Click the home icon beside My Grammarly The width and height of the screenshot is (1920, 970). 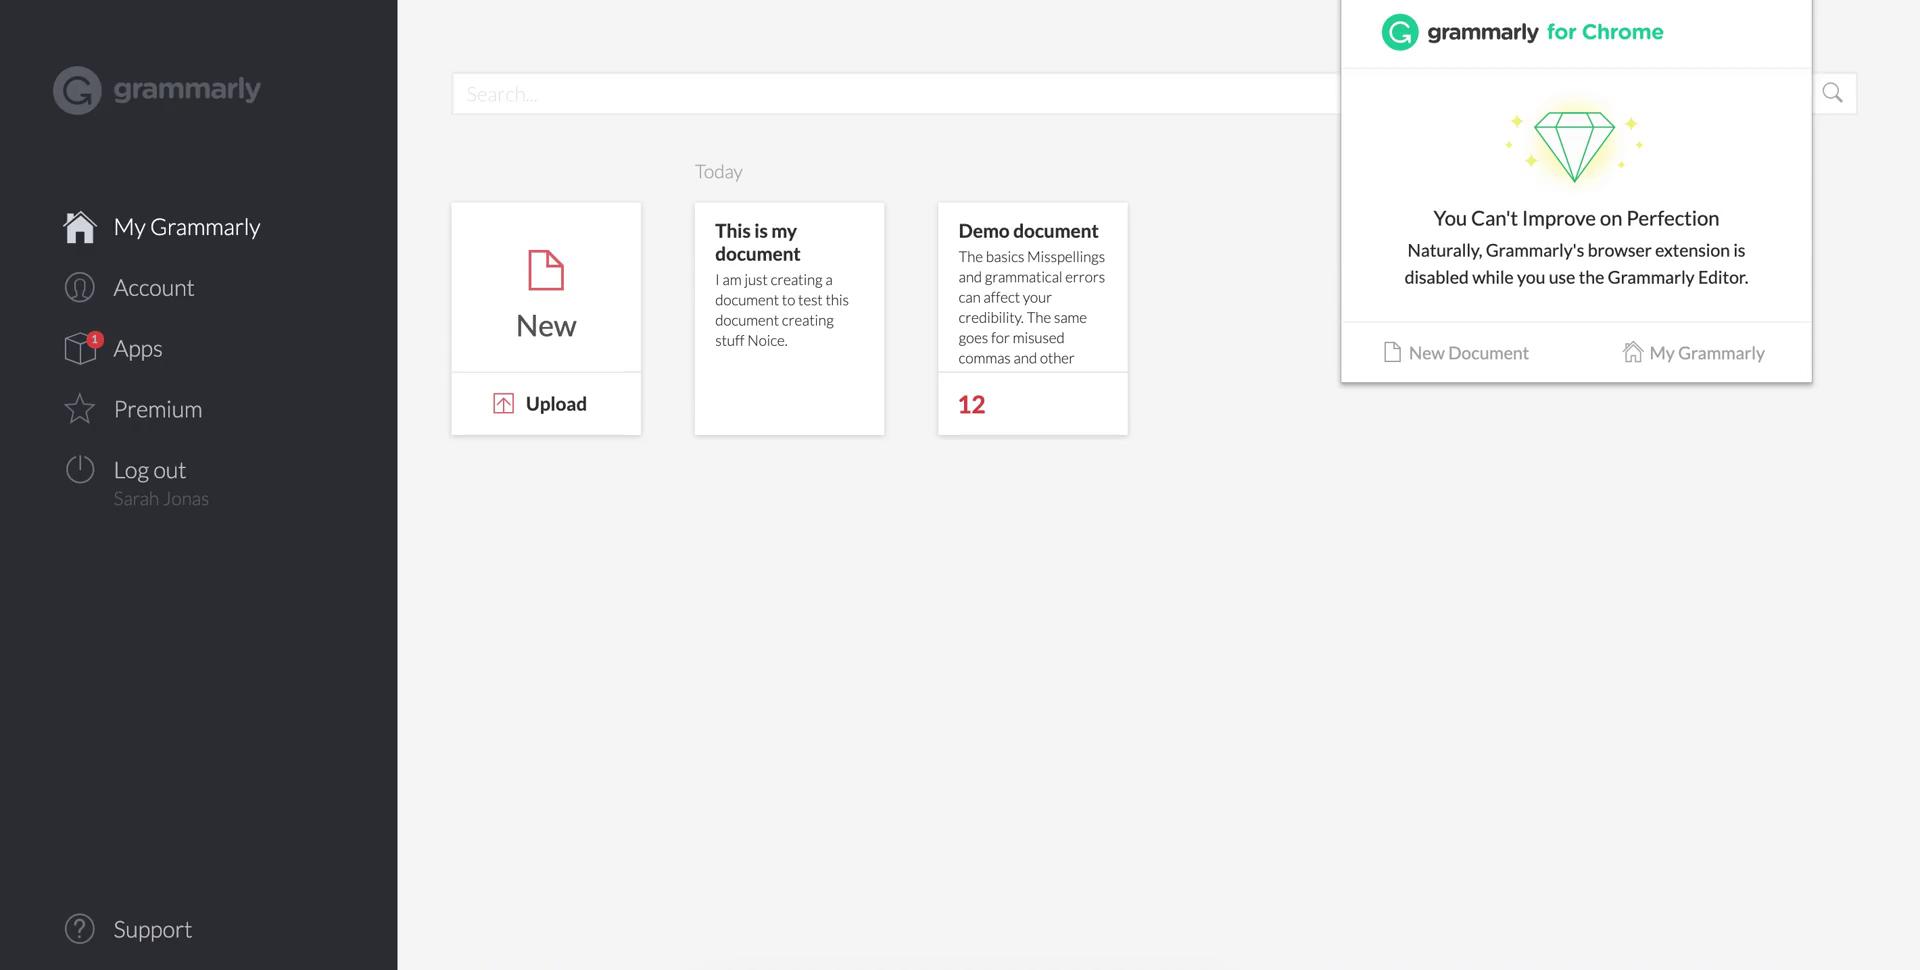point(80,227)
